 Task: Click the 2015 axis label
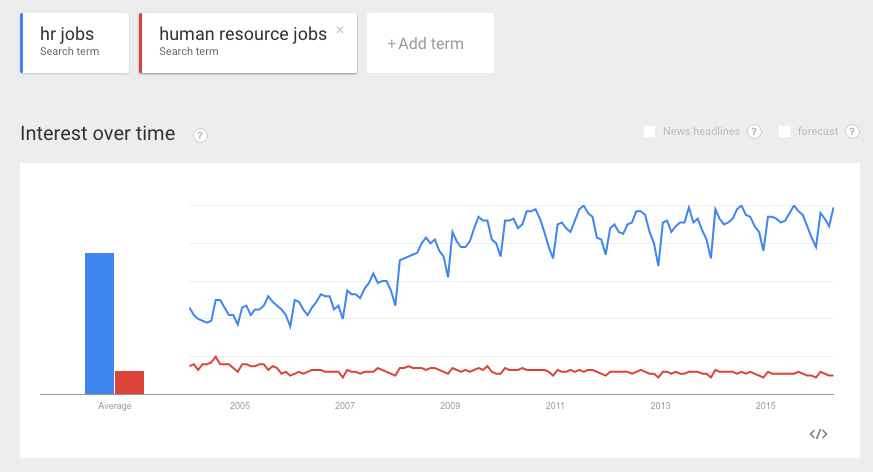[x=766, y=406]
